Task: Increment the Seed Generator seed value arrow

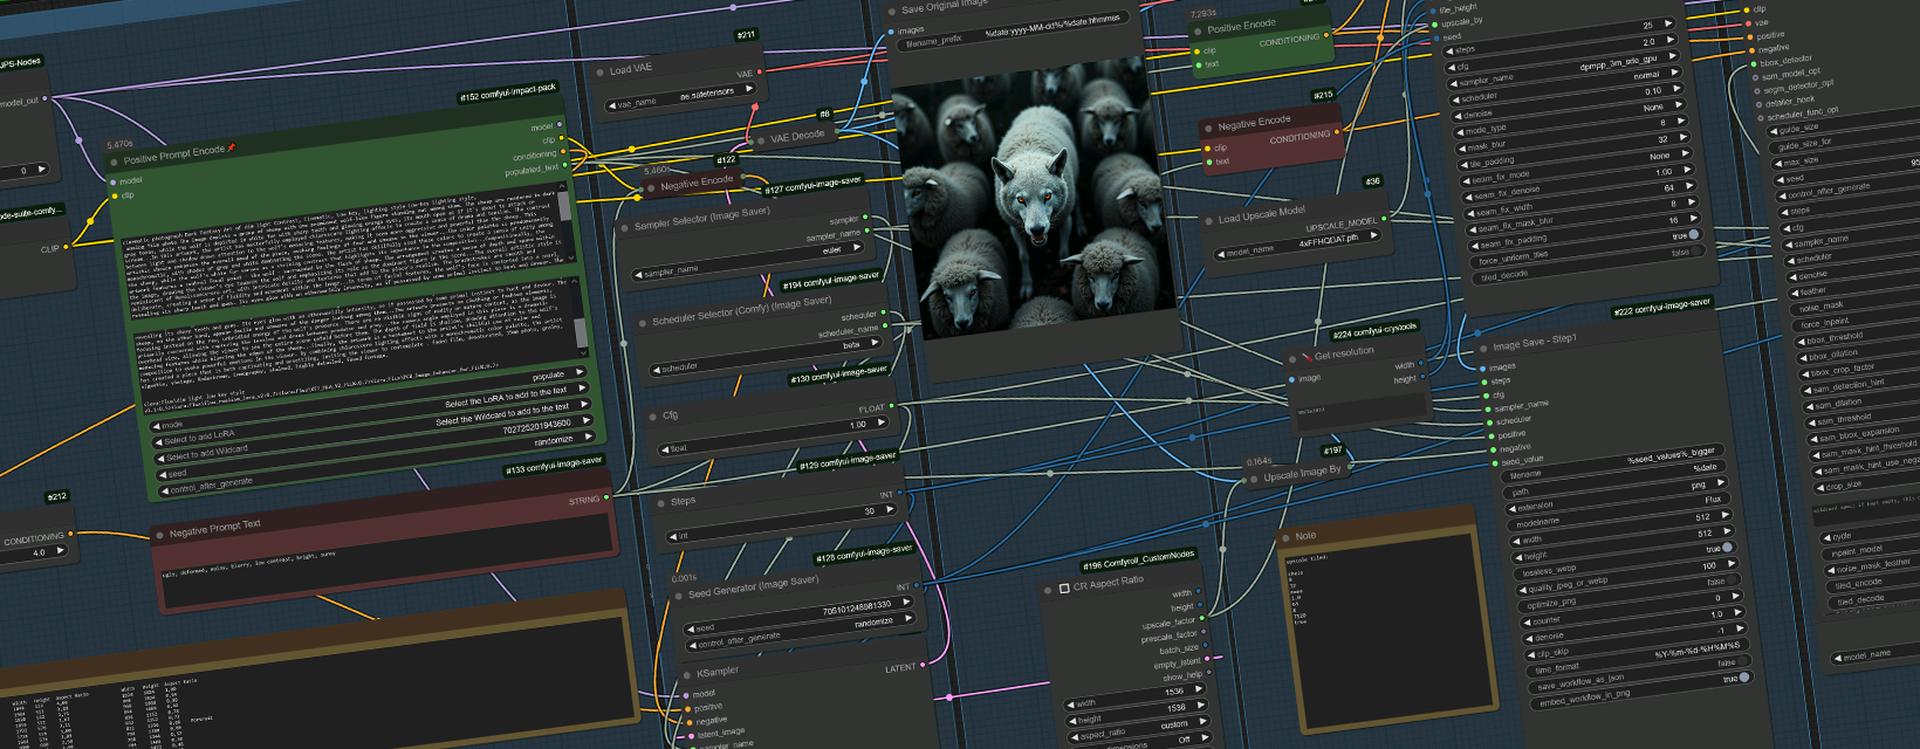Action: pyautogui.click(x=907, y=603)
